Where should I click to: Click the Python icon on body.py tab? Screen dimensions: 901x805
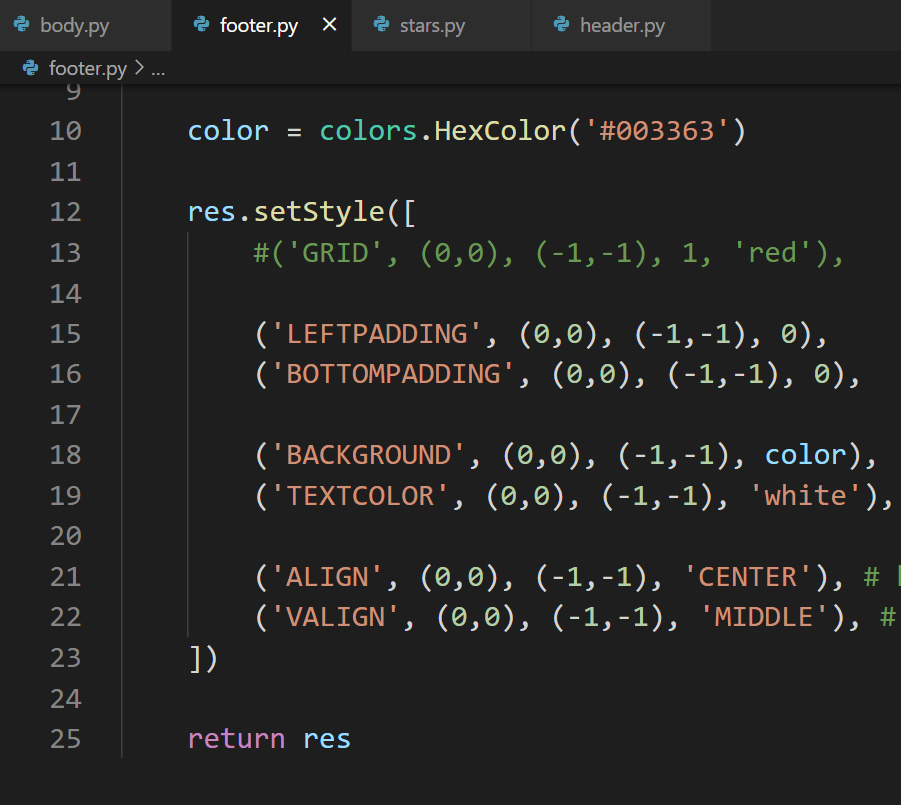pos(22,25)
